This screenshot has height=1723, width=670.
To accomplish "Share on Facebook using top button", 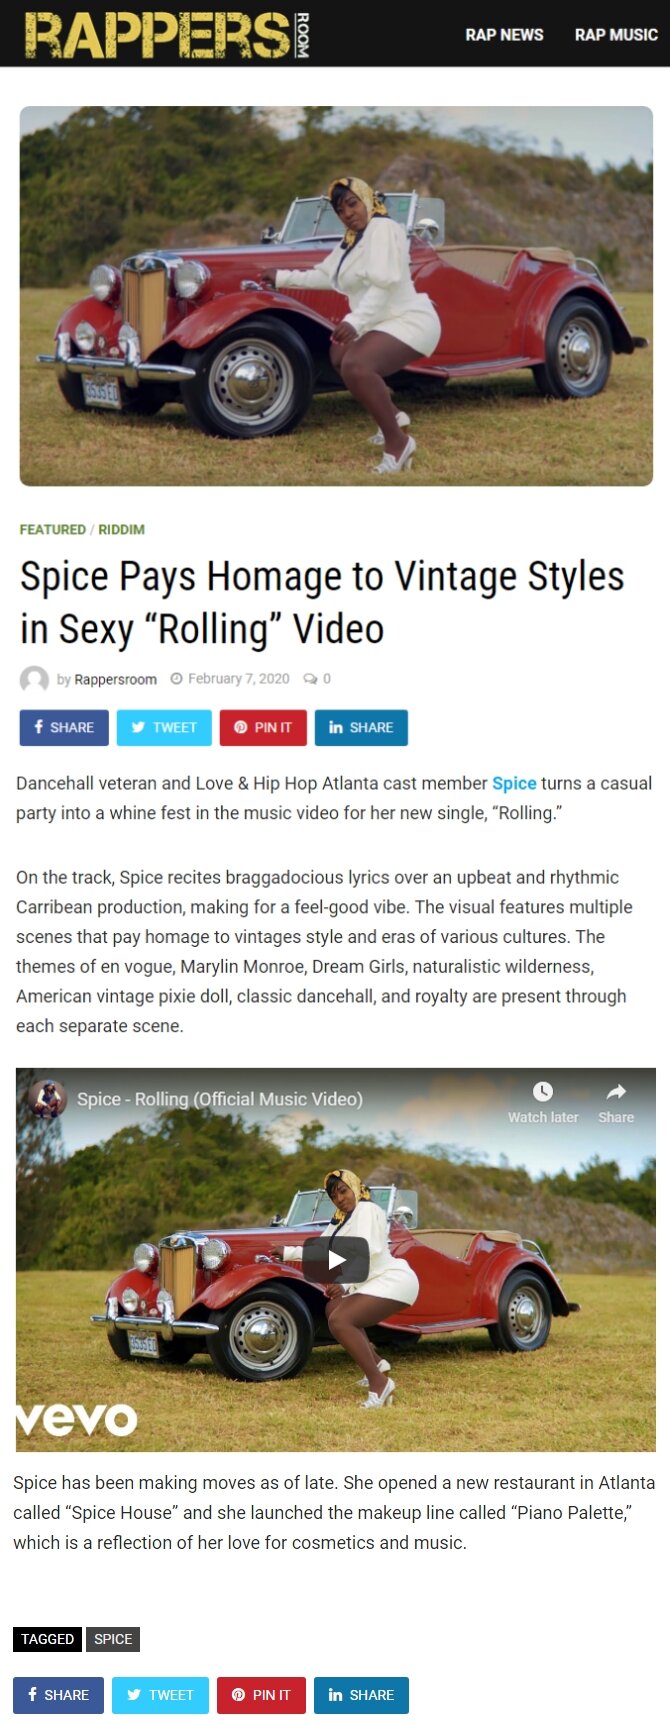I will [64, 727].
